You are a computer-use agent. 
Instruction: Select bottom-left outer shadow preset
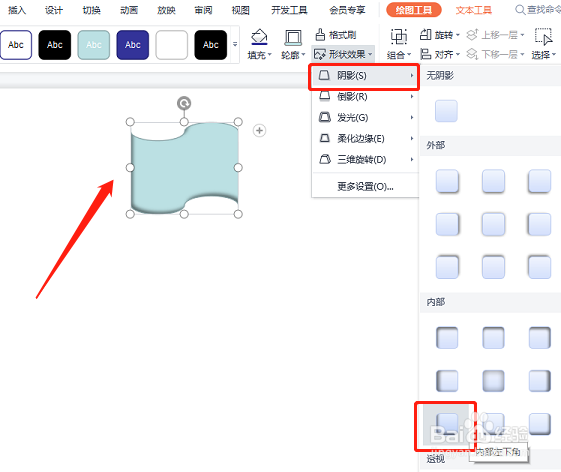447,267
